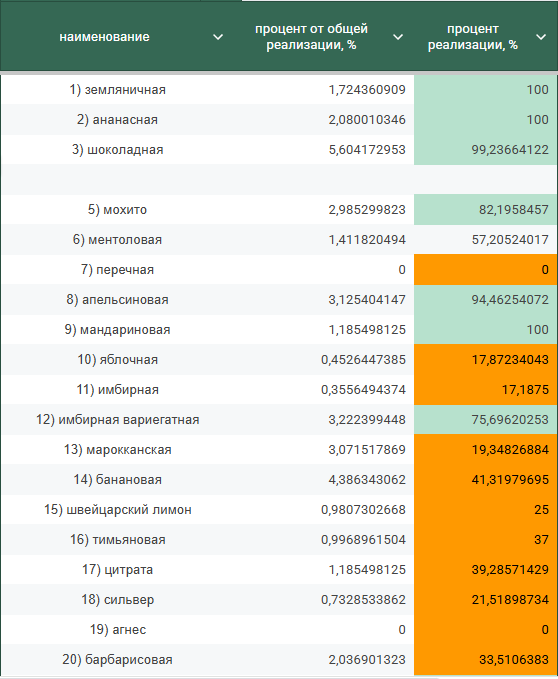Select the cell '7) перечная'
Image resolution: width=558 pixels, height=679 pixels.
point(117,270)
